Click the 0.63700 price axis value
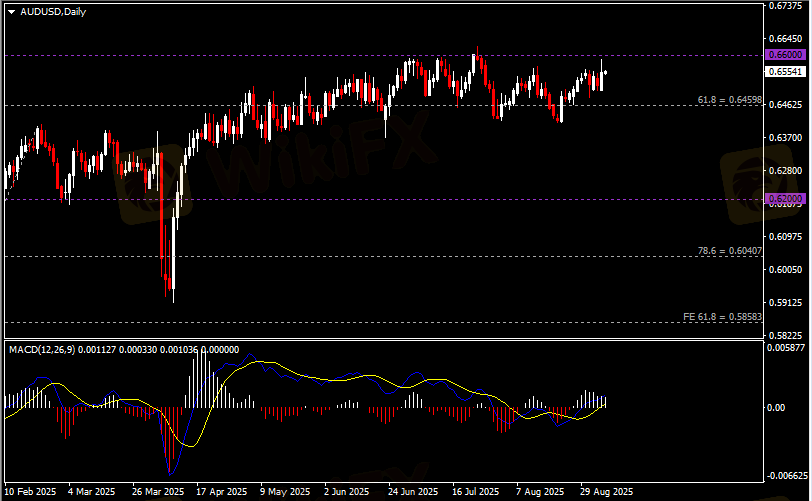The width and height of the screenshot is (812, 501). (x=785, y=137)
